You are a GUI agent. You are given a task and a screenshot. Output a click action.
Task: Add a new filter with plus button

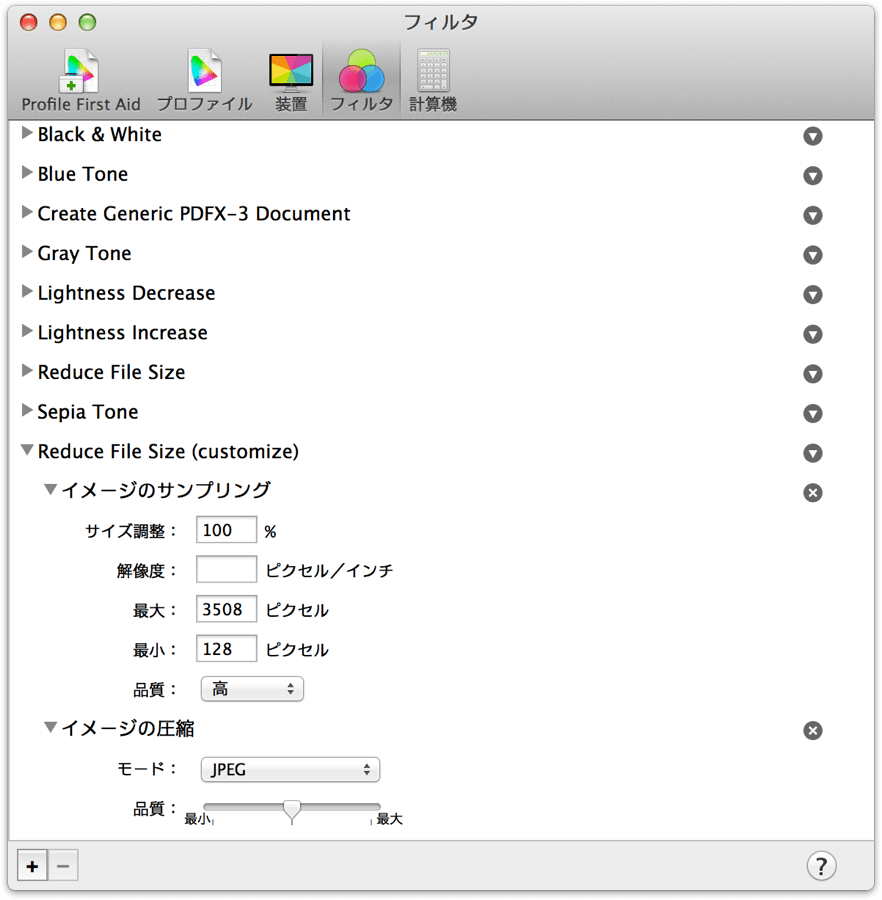[32, 866]
